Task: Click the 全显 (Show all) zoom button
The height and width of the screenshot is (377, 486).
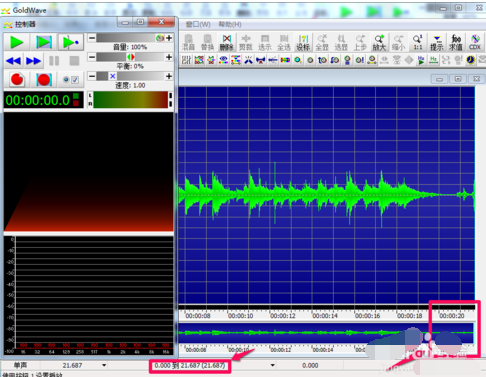Action: tap(322, 43)
